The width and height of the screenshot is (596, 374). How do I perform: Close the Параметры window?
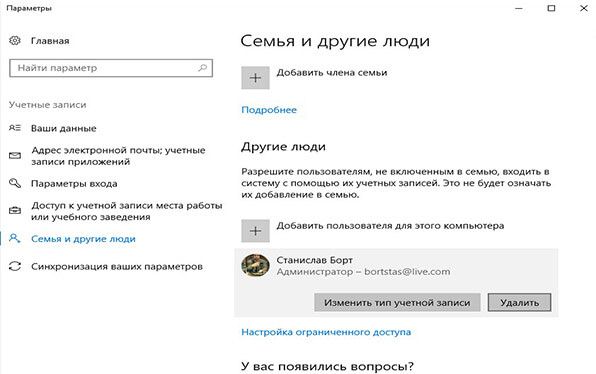tap(584, 8)
